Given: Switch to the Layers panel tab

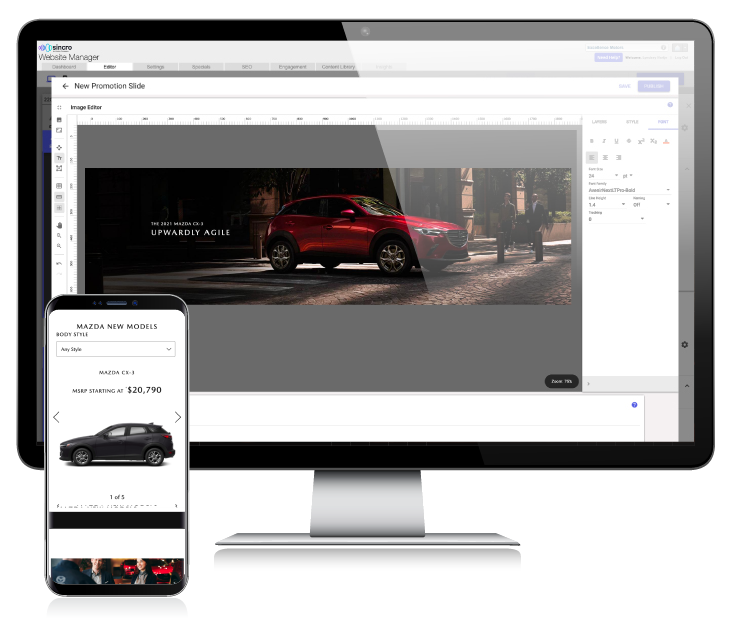Looking at the screenshot, I should click(599, 122).
